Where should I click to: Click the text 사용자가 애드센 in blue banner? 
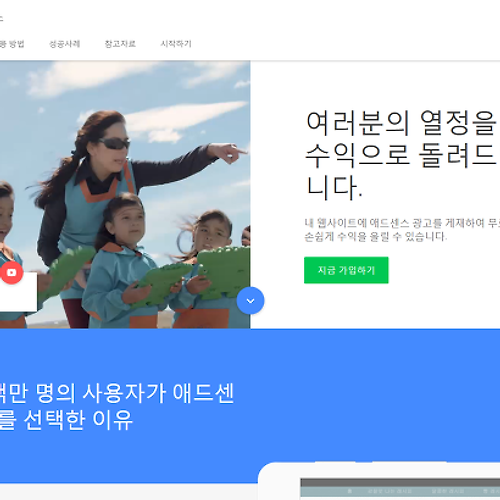tap(158, 393)
